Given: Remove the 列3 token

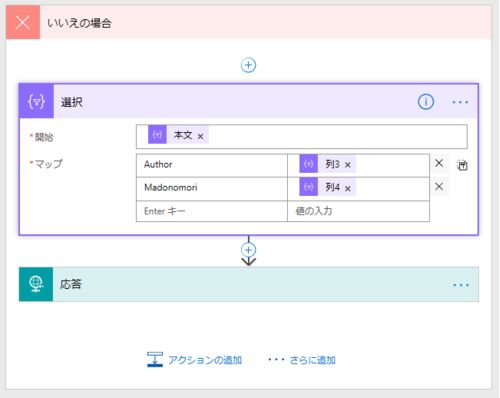Looking at the screenshot, I should (x=348, y=165).
